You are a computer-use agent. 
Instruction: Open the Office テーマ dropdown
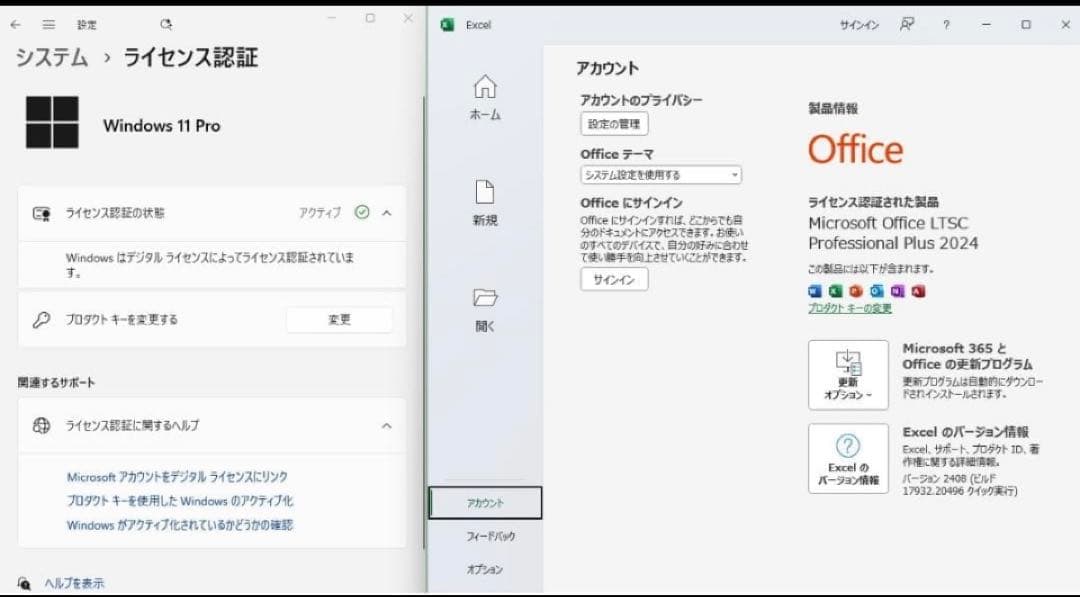[x=661, y=175]
